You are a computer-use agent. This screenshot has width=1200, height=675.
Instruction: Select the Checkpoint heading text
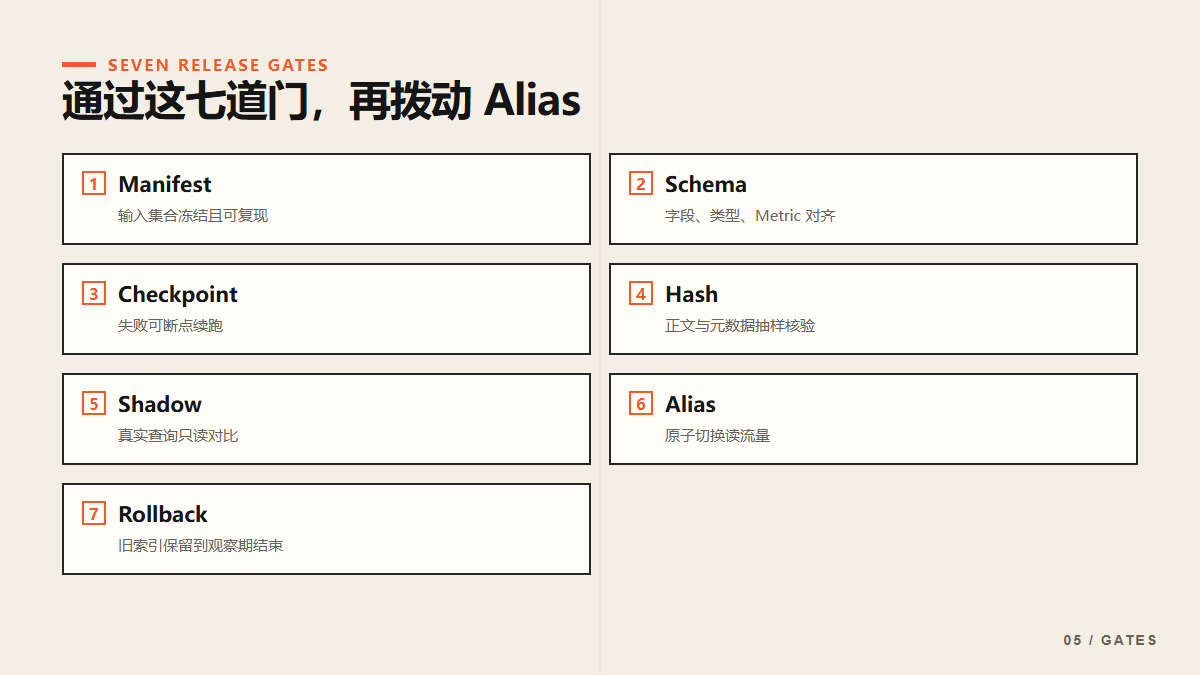178,294
